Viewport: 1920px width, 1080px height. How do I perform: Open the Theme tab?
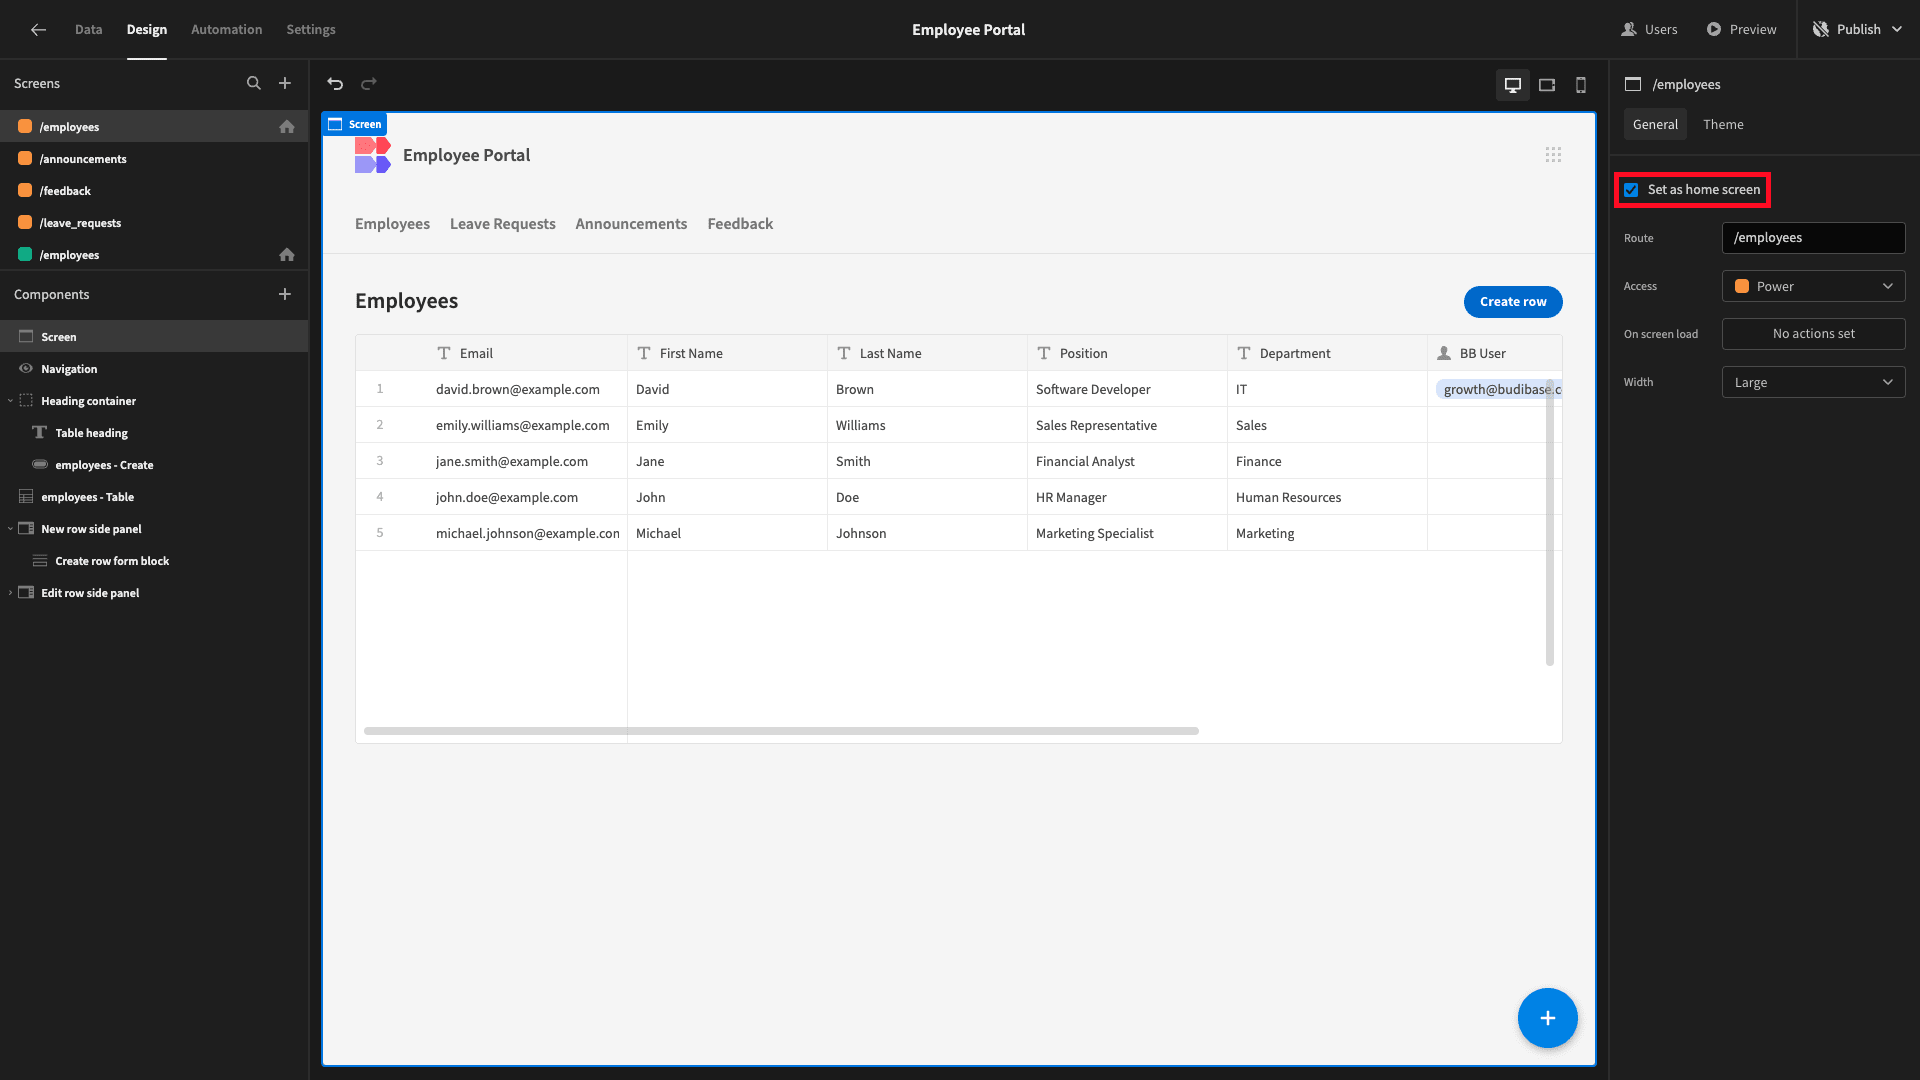pyautogui.click(x=1723, y=124)
